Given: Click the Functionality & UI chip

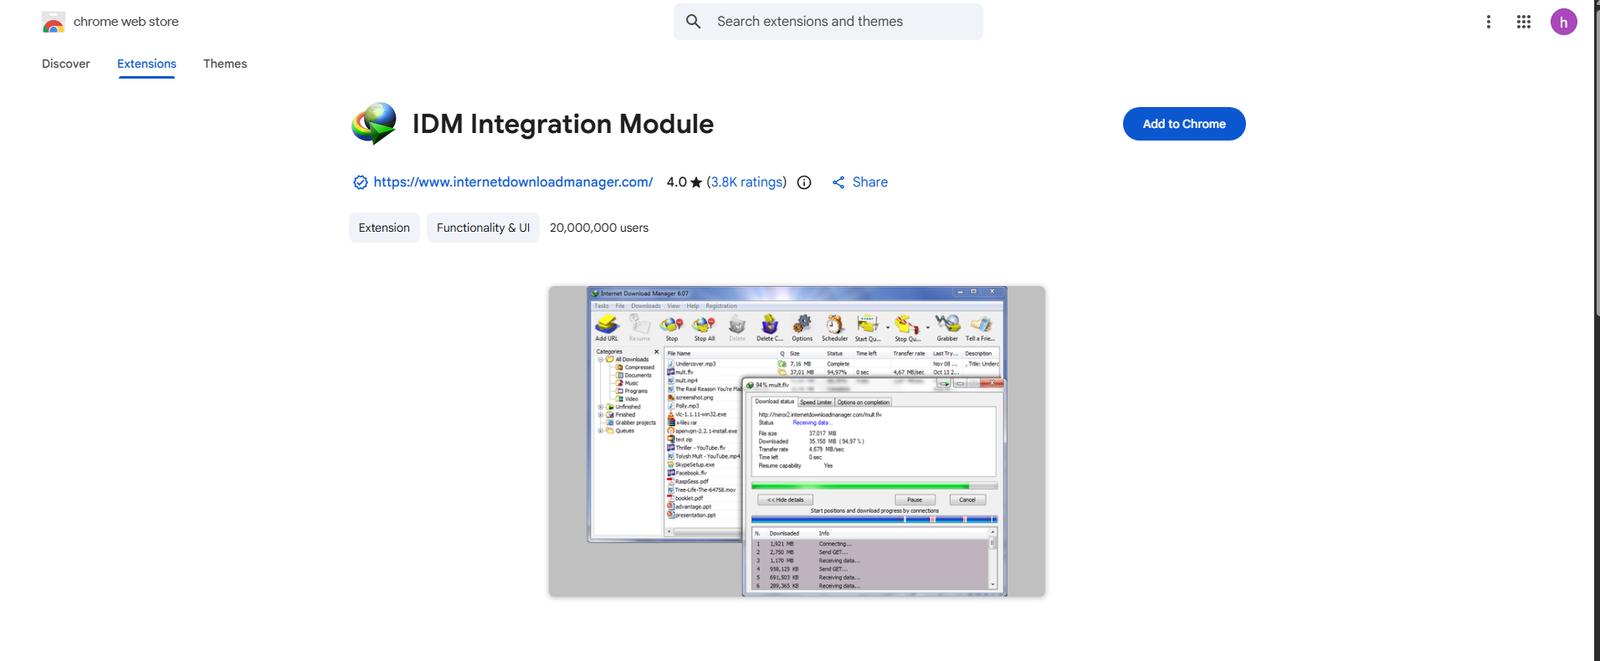Looking at the screenshot, I should pos(483,228).
